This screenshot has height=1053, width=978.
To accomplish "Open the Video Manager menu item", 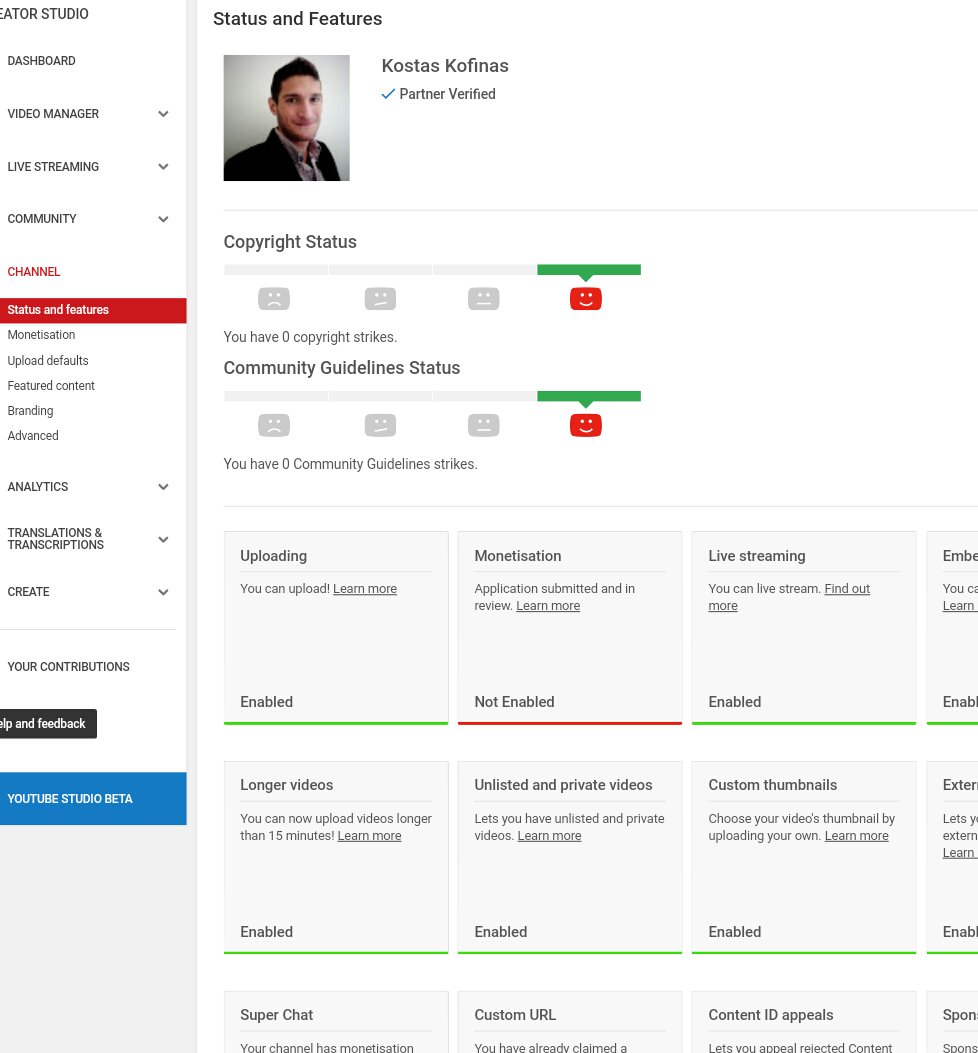I will click(53, 114).
